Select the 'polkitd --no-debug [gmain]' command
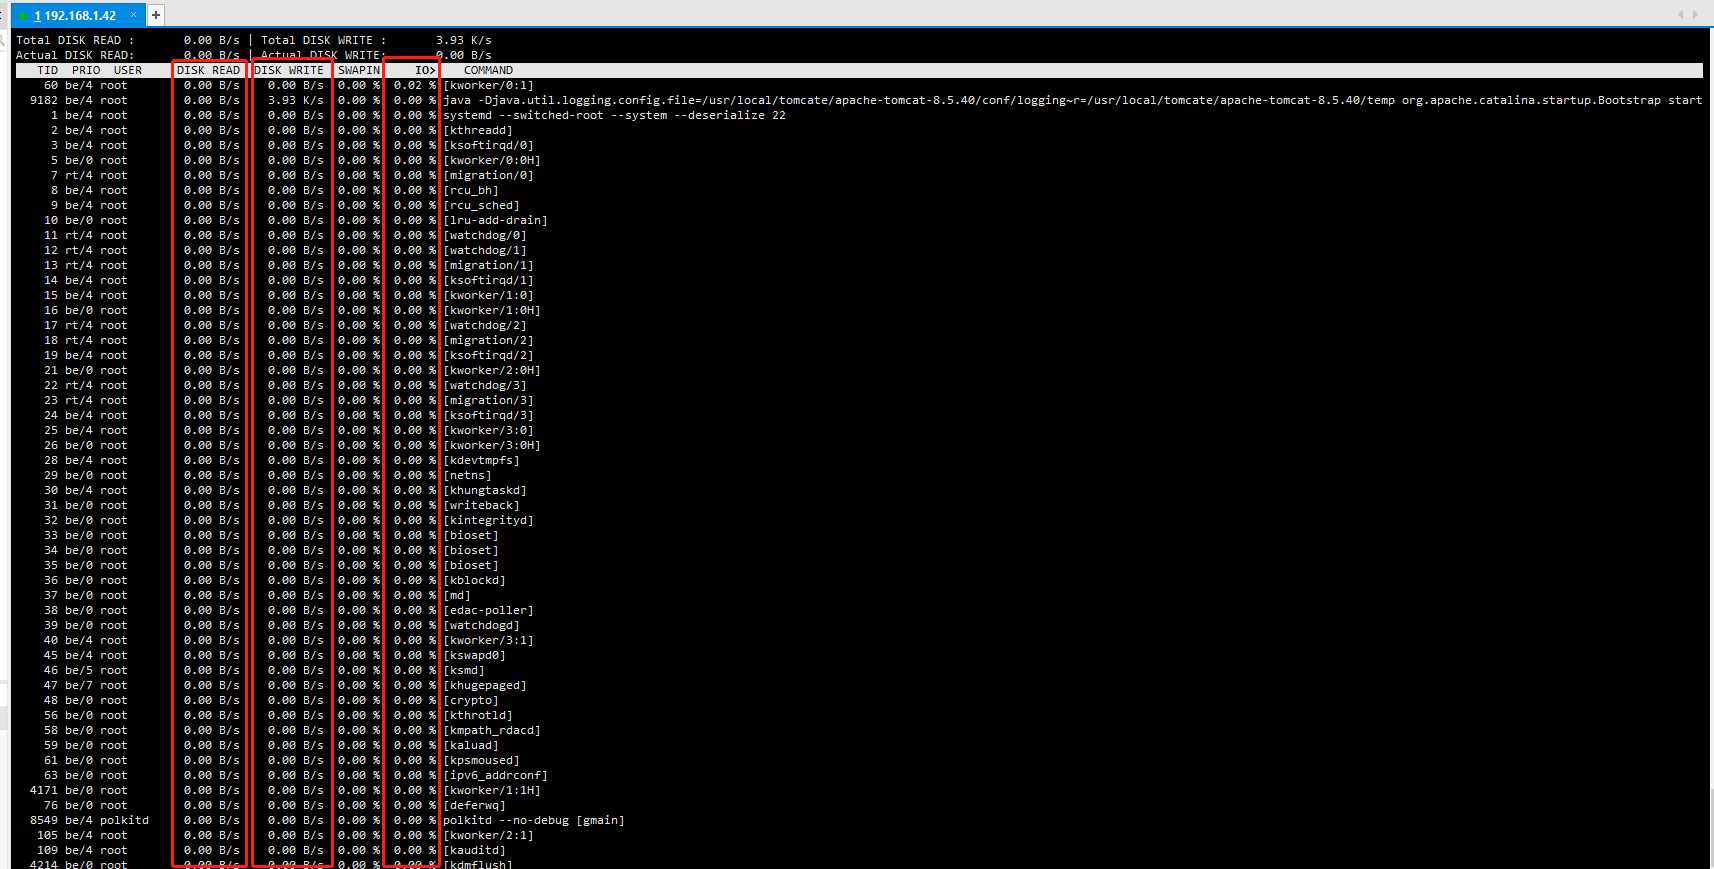Image resolution: width=1714 pixels, height=869 pixels. coord(534,820)
